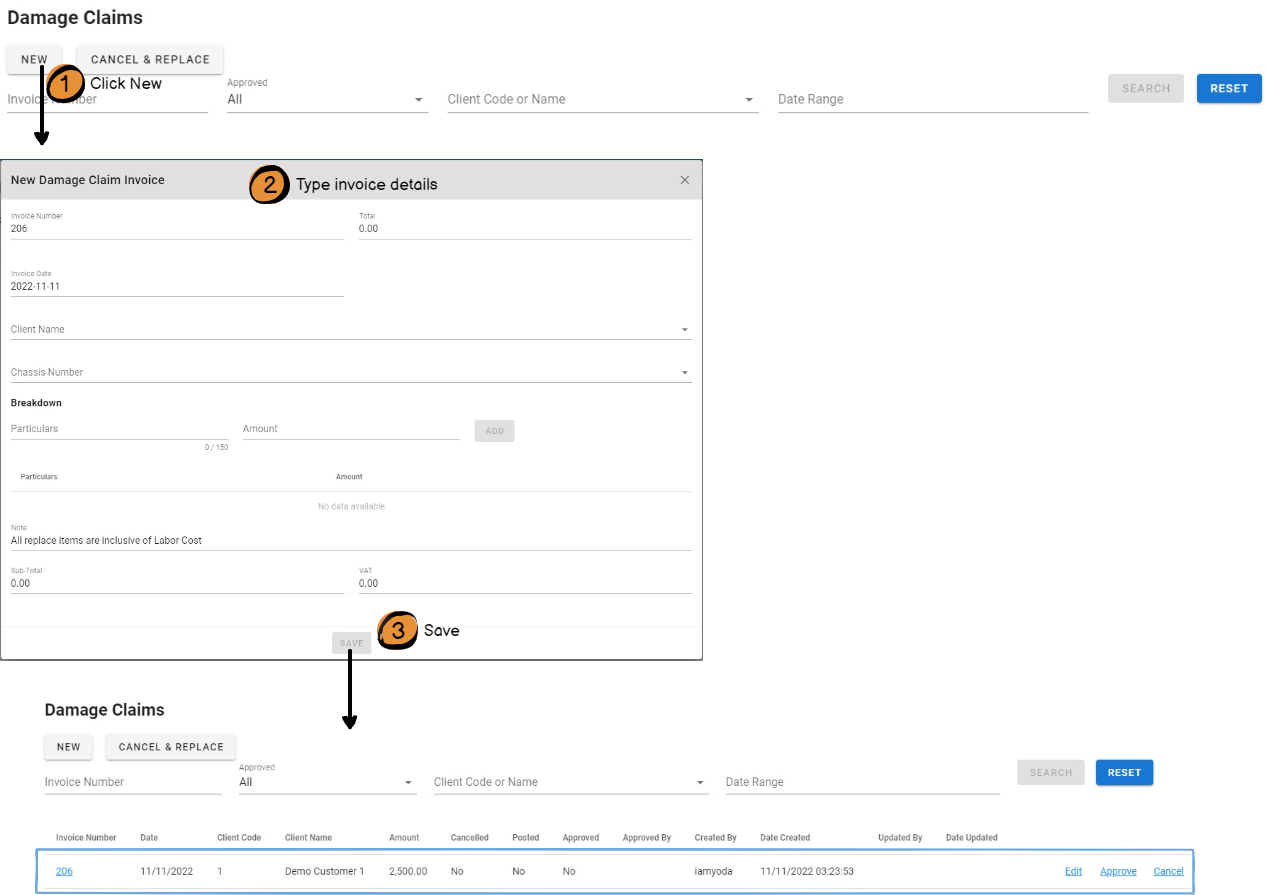Image resolution: width=1266 pixels, height=895 pixels.
Task: Click Edit link for invoice 206
Action: pos(1073,872)
